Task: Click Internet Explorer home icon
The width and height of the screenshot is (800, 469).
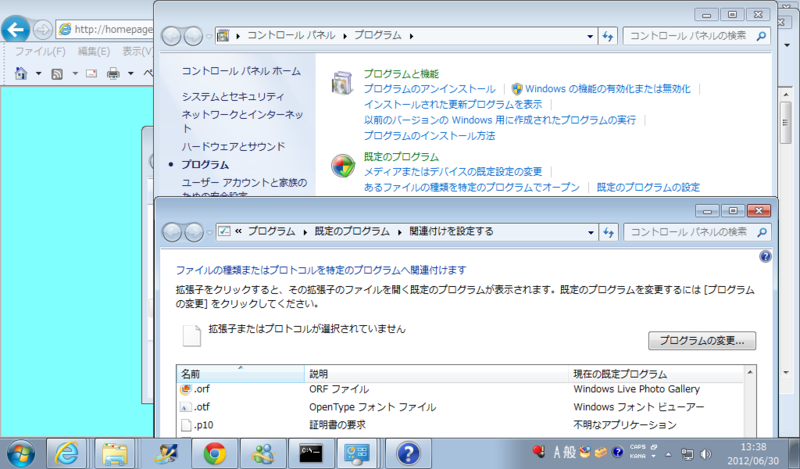Action: point(21,73)
